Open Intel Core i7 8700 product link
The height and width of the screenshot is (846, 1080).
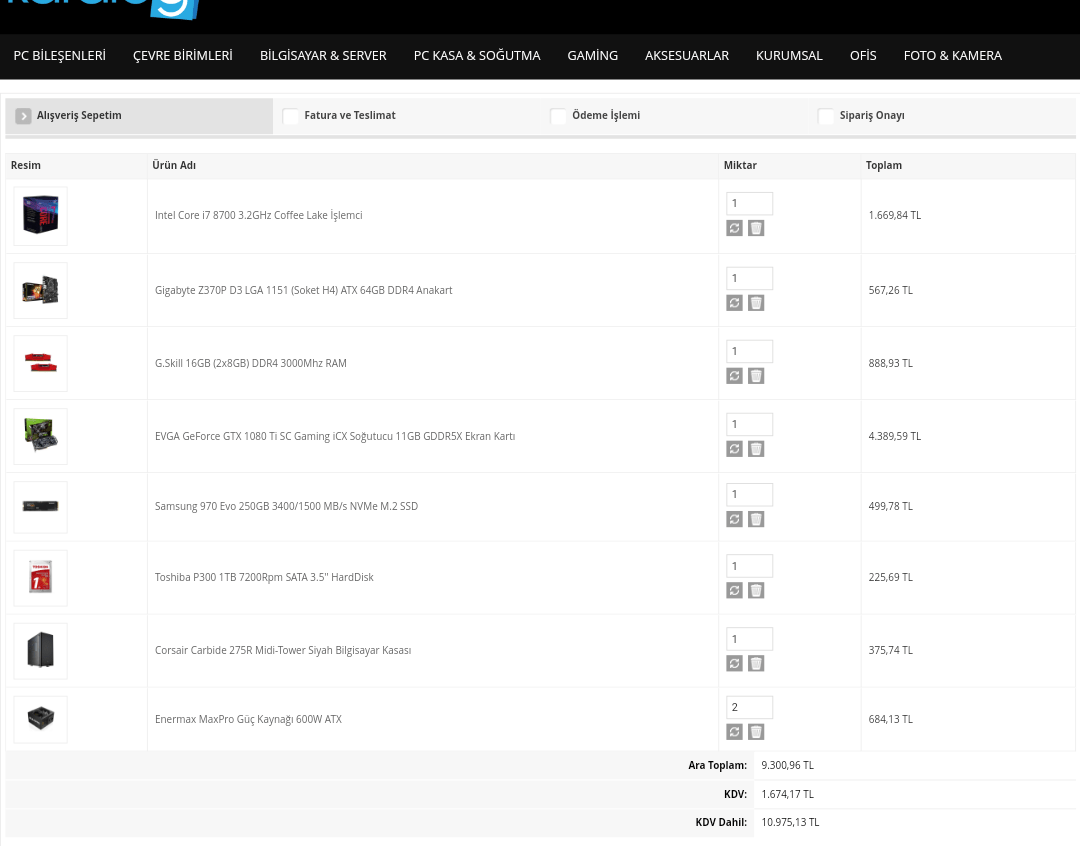coord(258,216)
